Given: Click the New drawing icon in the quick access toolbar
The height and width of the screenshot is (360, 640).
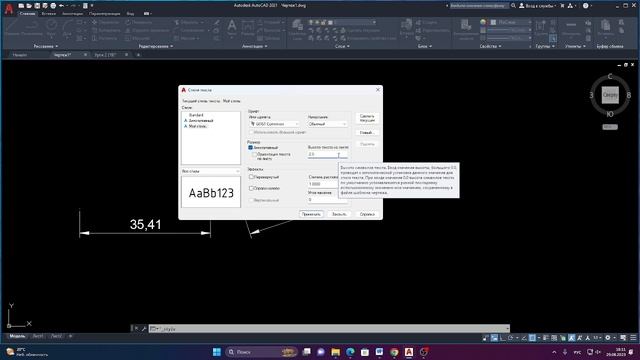Looking at the screenshot, I should [x=21, y=6].
